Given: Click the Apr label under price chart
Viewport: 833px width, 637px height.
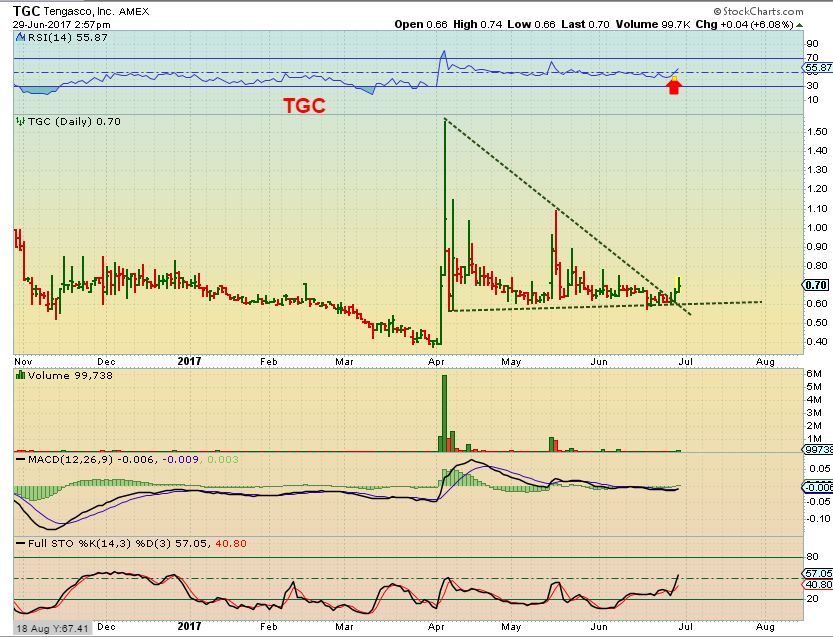Looking at the screenshot, I should 436,361.
